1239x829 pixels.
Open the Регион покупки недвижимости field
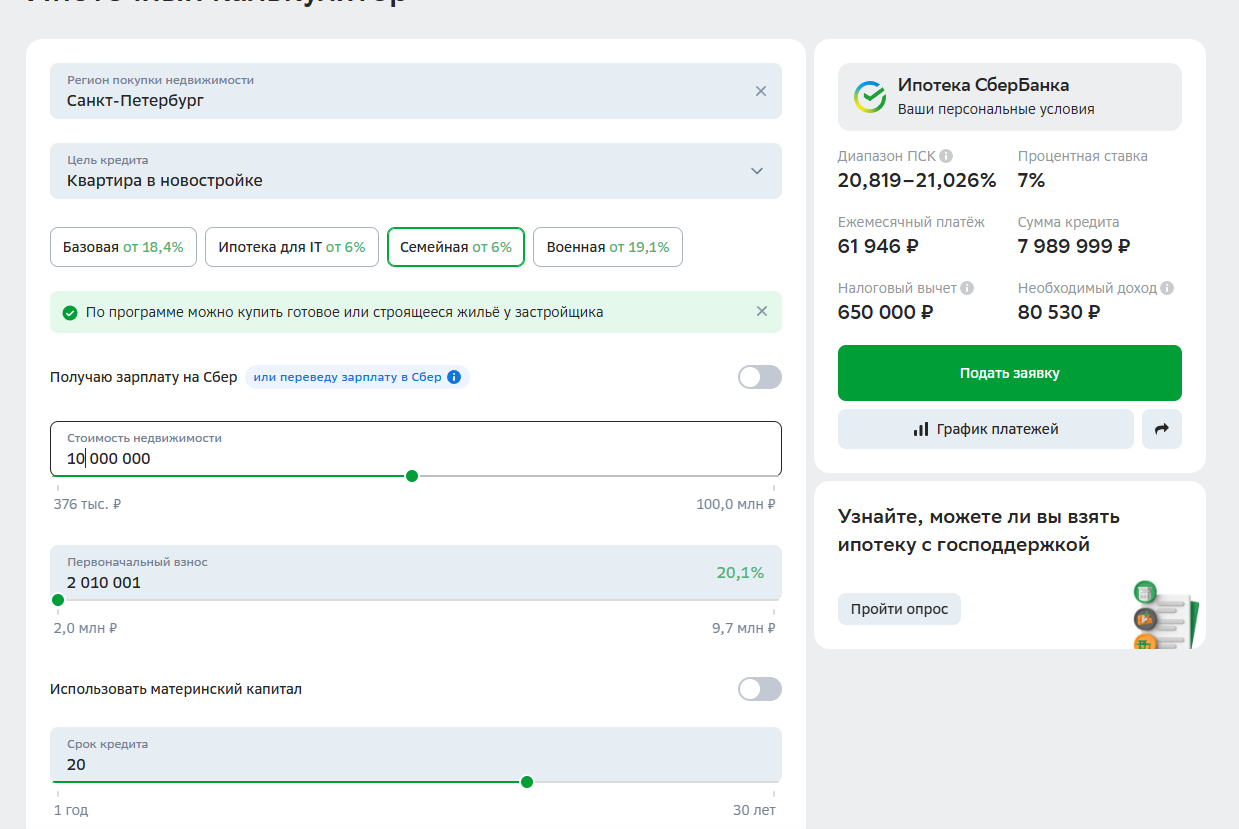click(x=416, y=91)
